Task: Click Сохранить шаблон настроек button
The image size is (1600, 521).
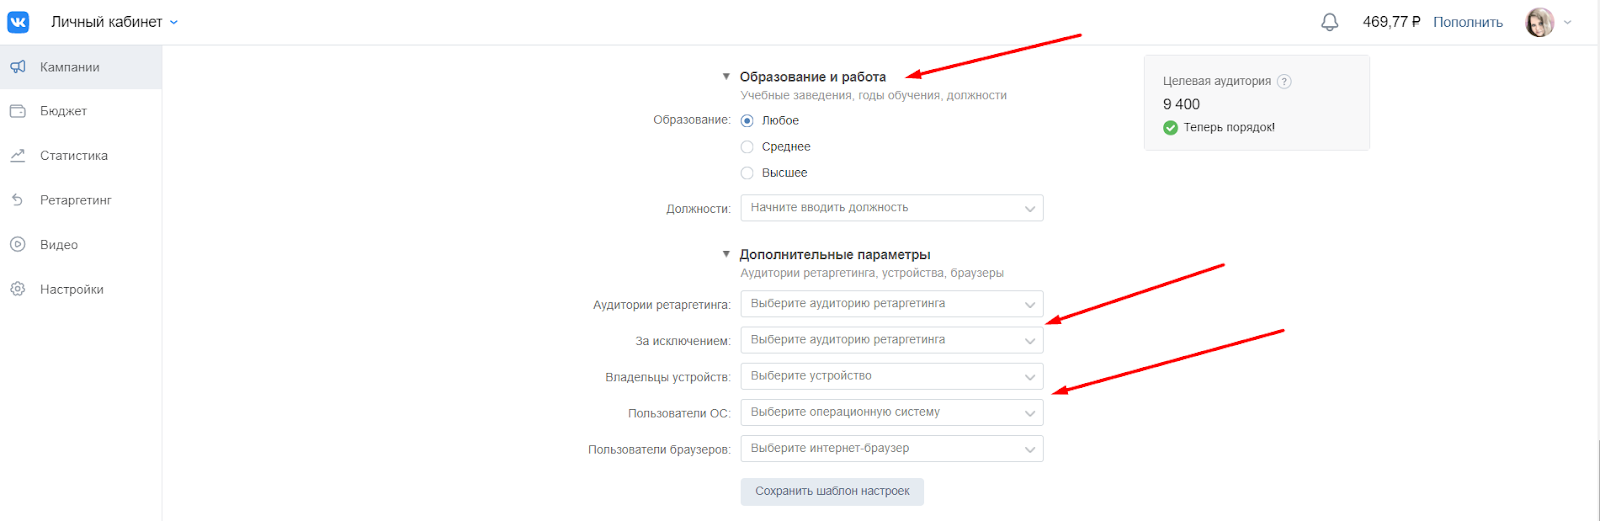Action: coord(832,491)
